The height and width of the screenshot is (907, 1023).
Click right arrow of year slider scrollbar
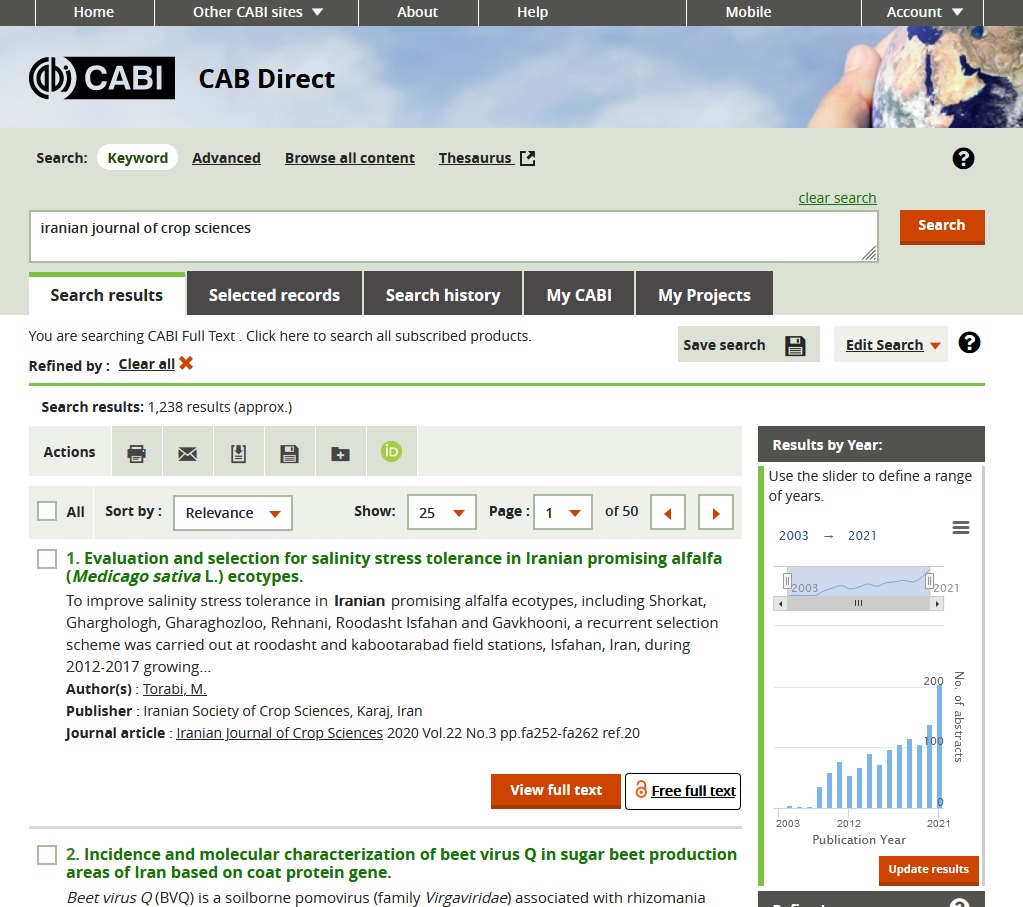937,604
